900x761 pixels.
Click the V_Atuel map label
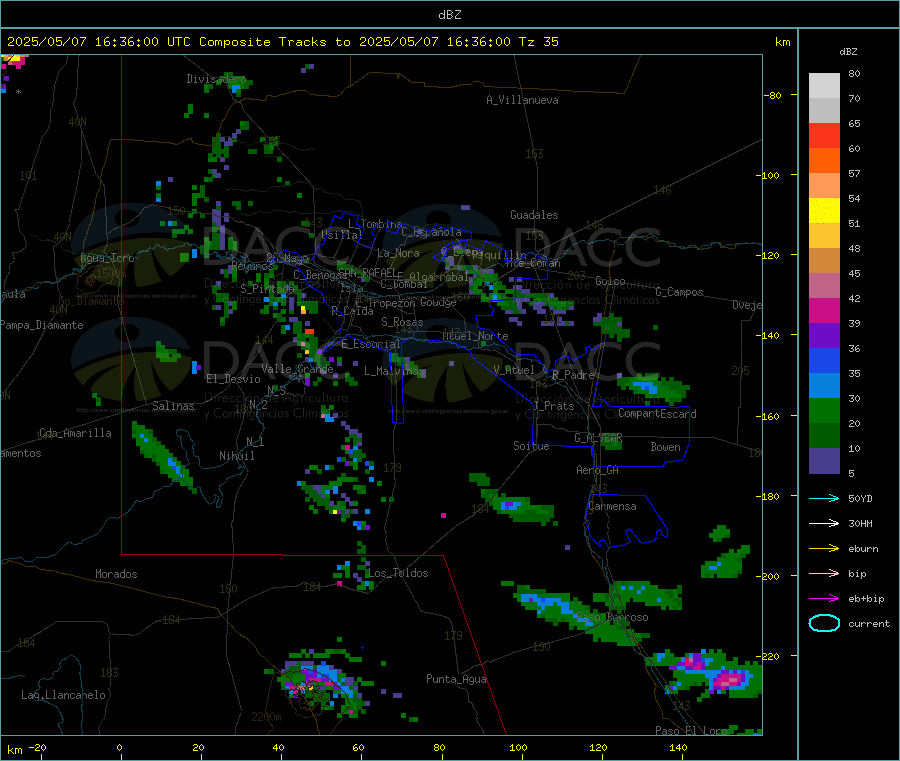point(514,370)
